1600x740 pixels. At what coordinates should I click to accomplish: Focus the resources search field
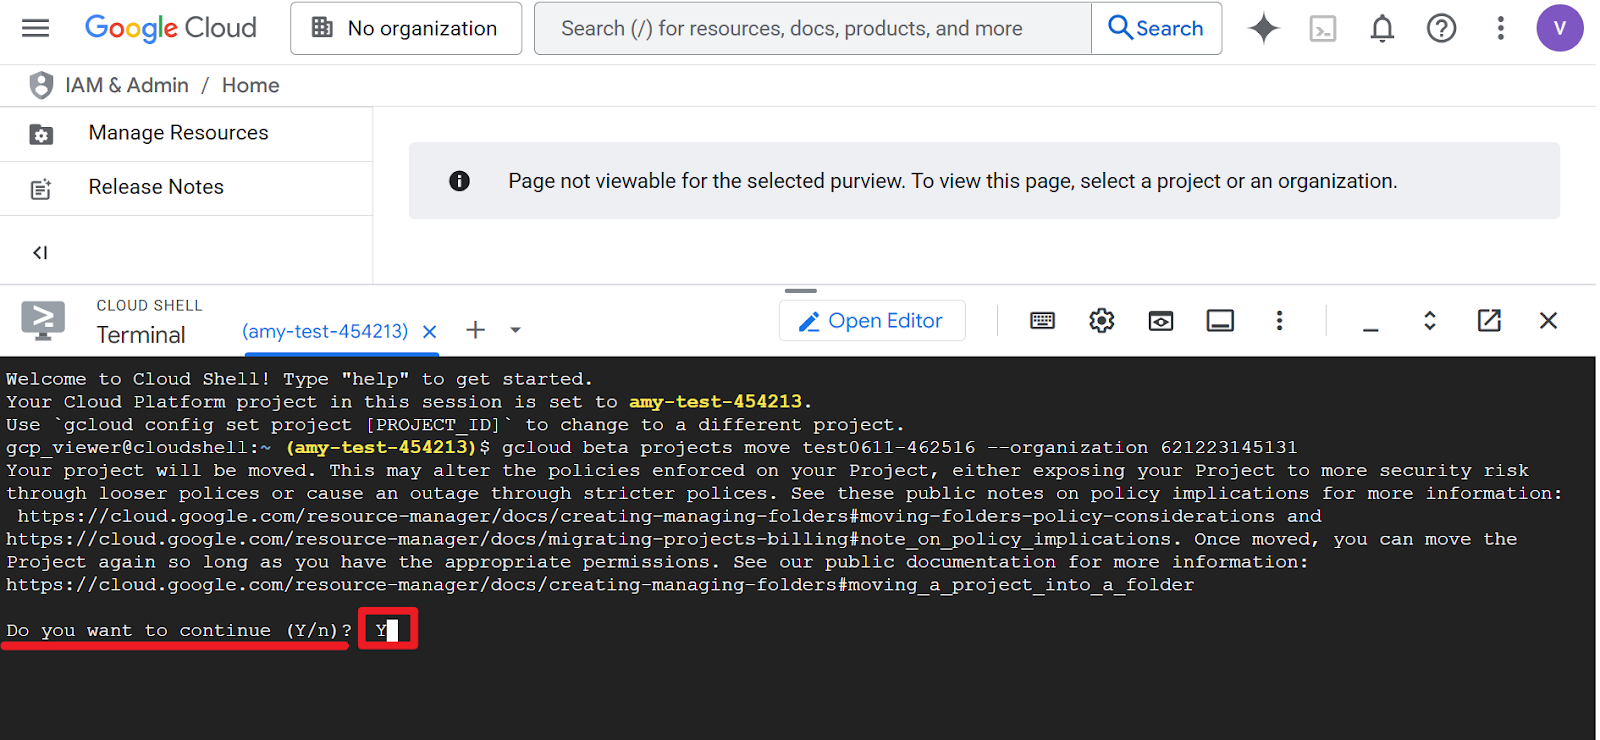(813, 28)
